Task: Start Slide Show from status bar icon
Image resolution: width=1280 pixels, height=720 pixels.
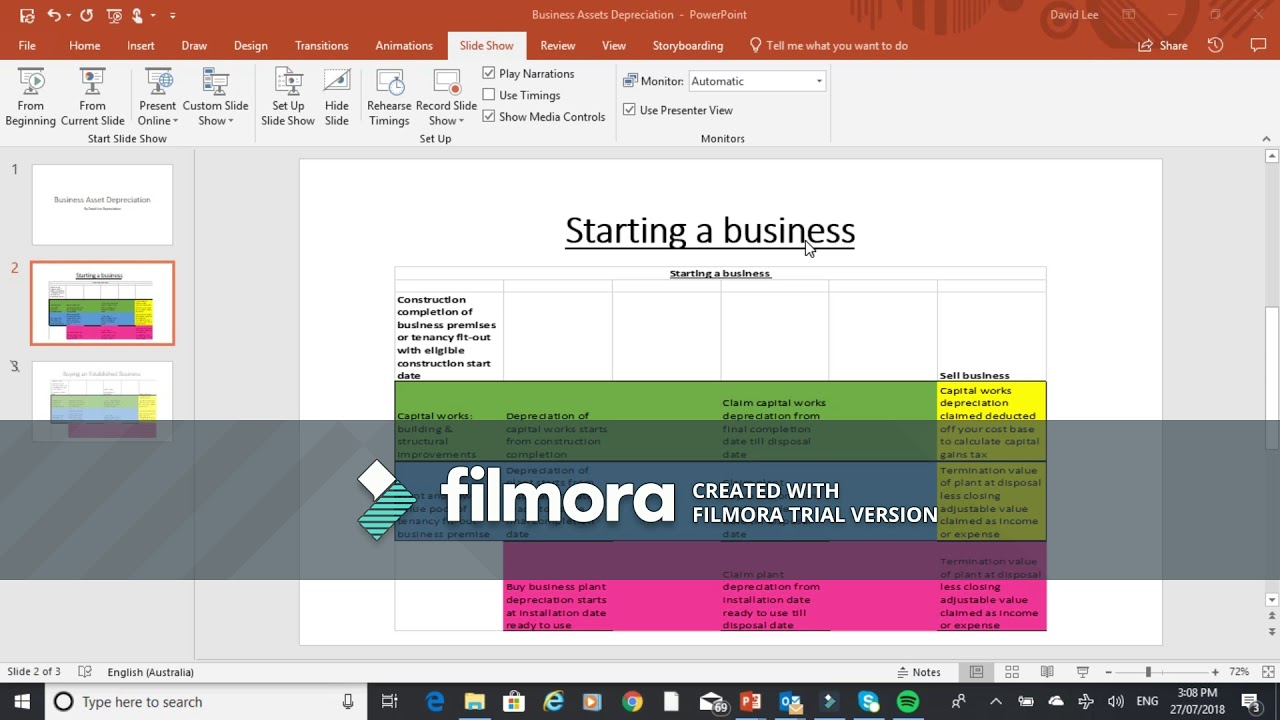Action: coord(1082,672)
